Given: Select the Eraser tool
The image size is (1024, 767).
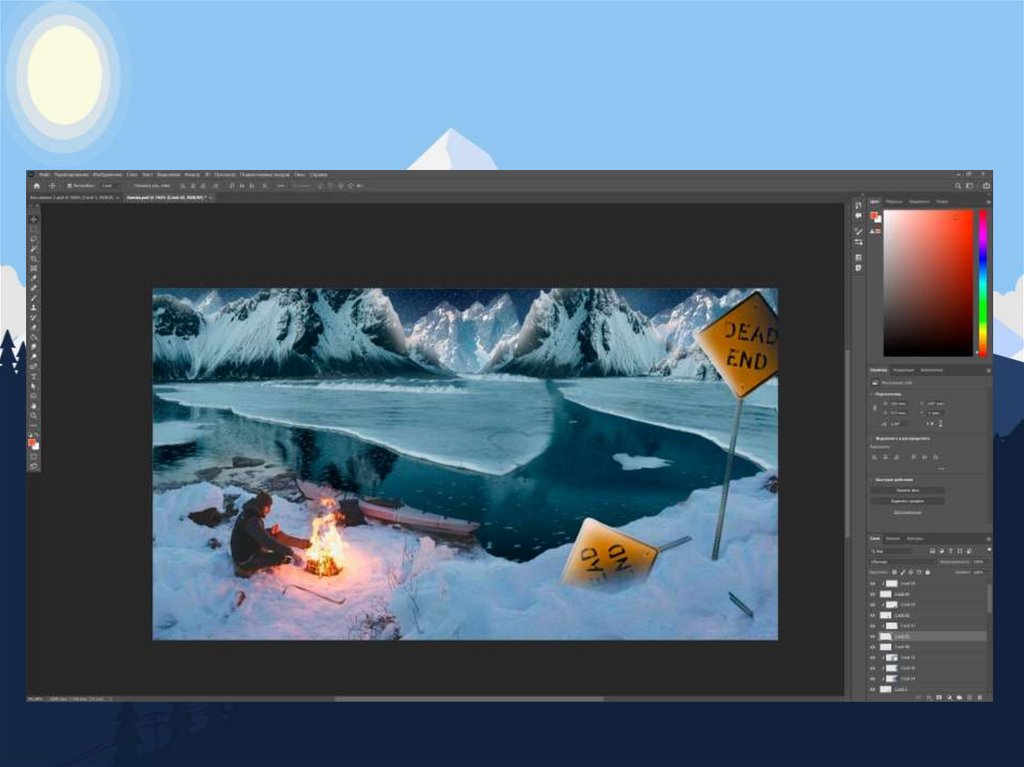Looking at the screenshot, I should [x=34, y=327].
